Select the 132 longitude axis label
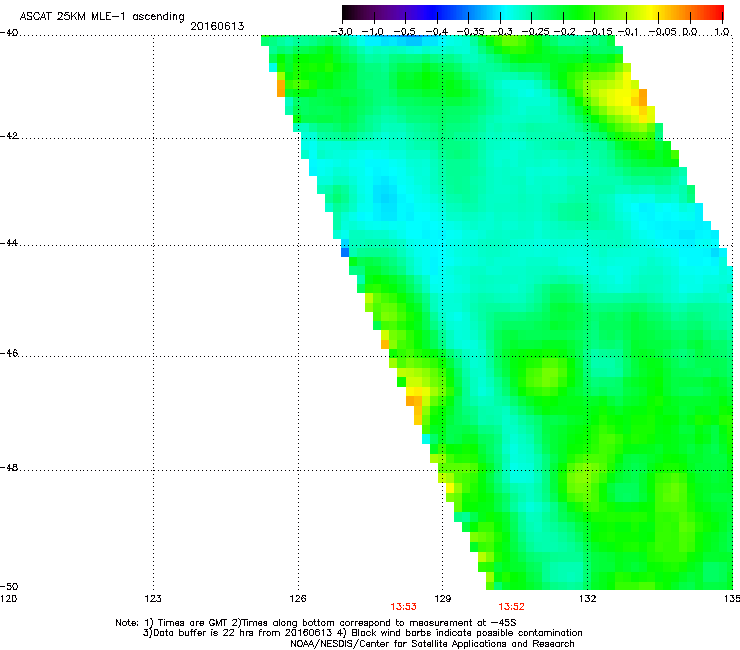The image size is (740, 650). coord(588,599)
